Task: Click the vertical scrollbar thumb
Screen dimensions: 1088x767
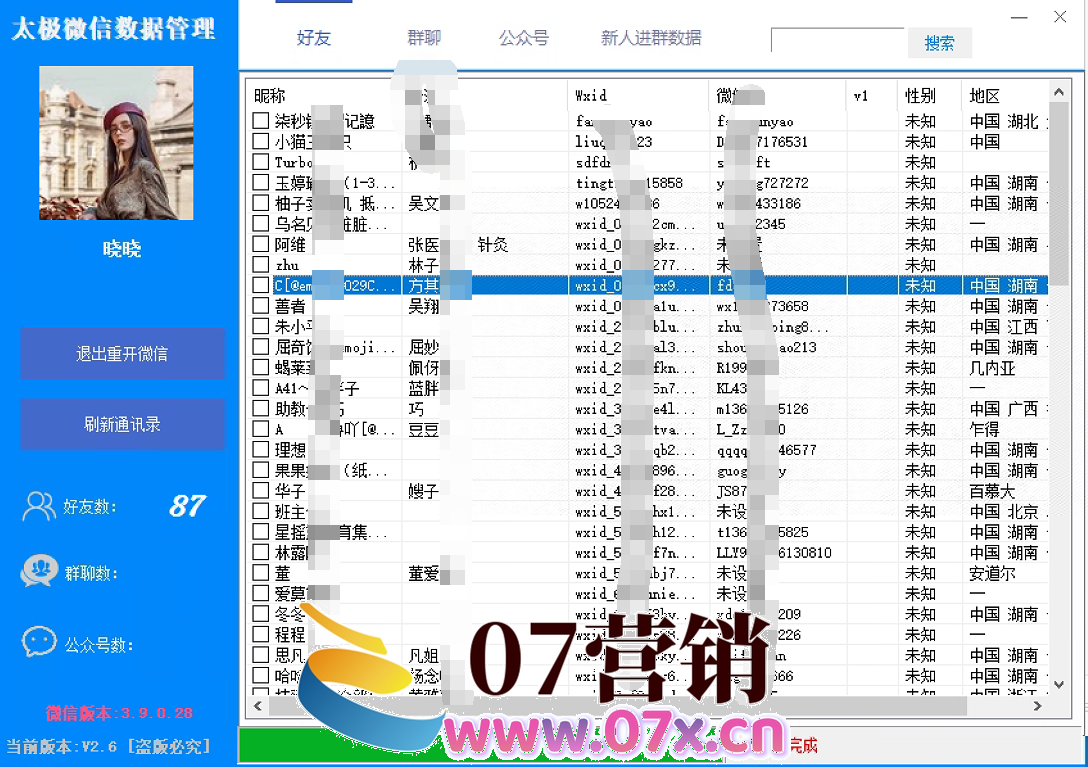Action: click(x=1058, y=192)
